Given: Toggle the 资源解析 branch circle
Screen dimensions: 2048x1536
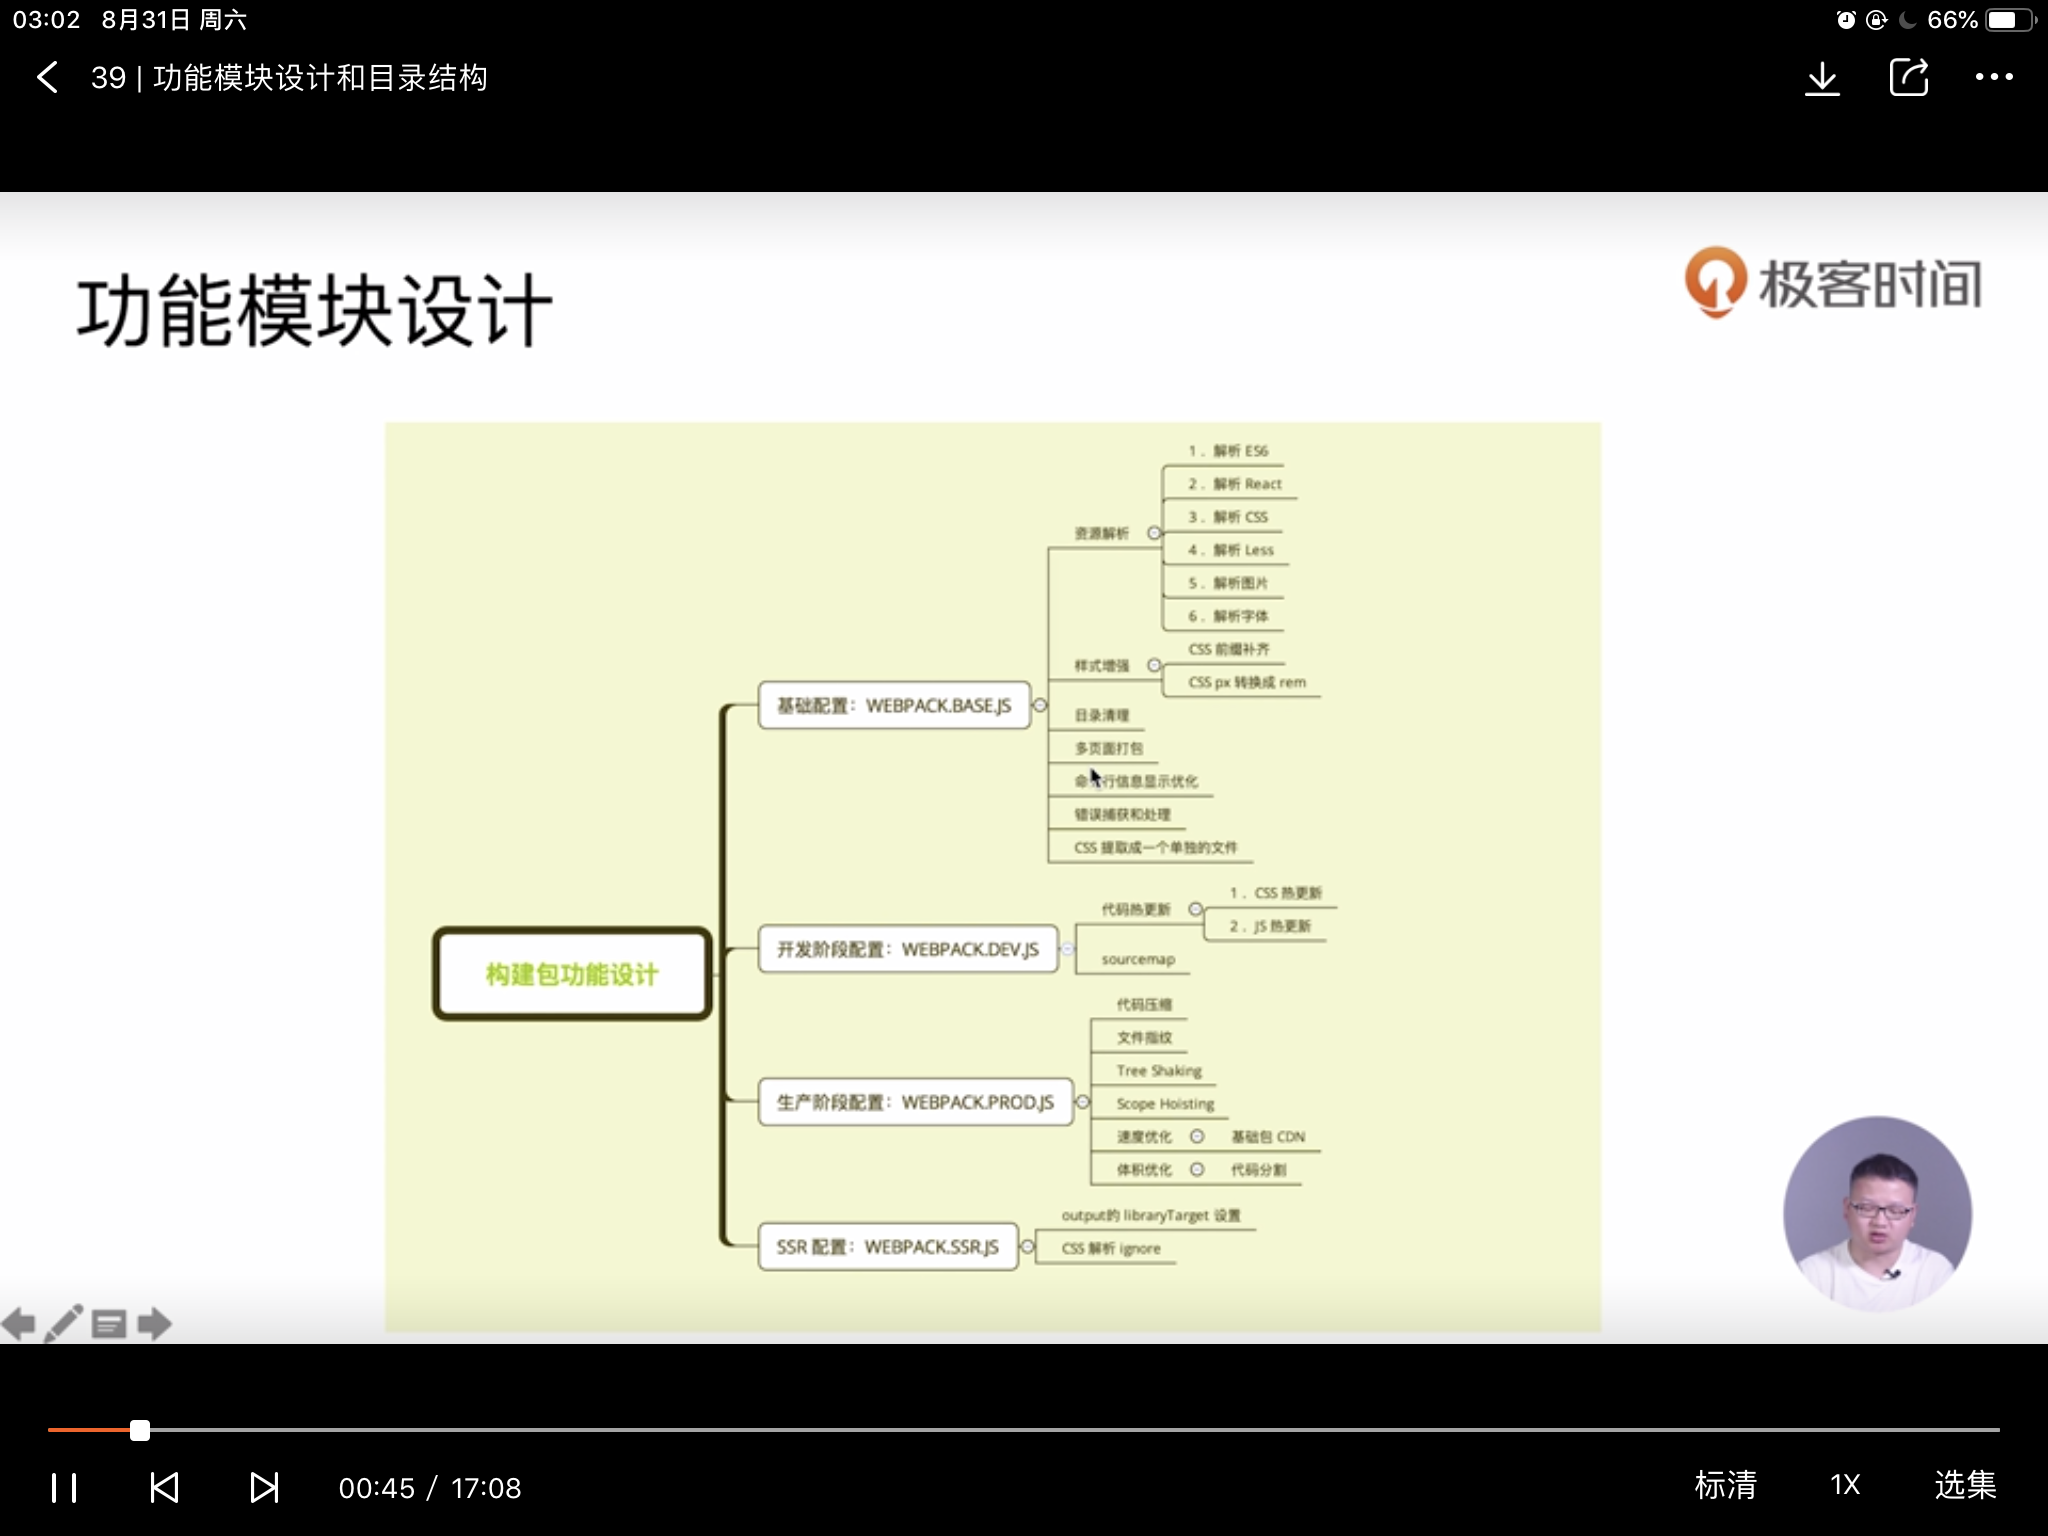Looking at the screenshot, I should (x=1154, y=533).
